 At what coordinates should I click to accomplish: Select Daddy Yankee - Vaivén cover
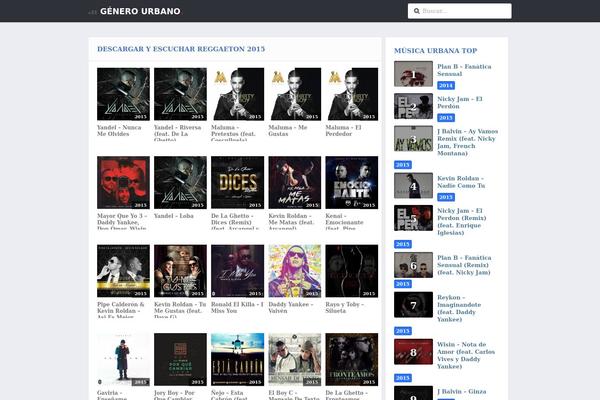pyautogui.click(x=295, y=271)
